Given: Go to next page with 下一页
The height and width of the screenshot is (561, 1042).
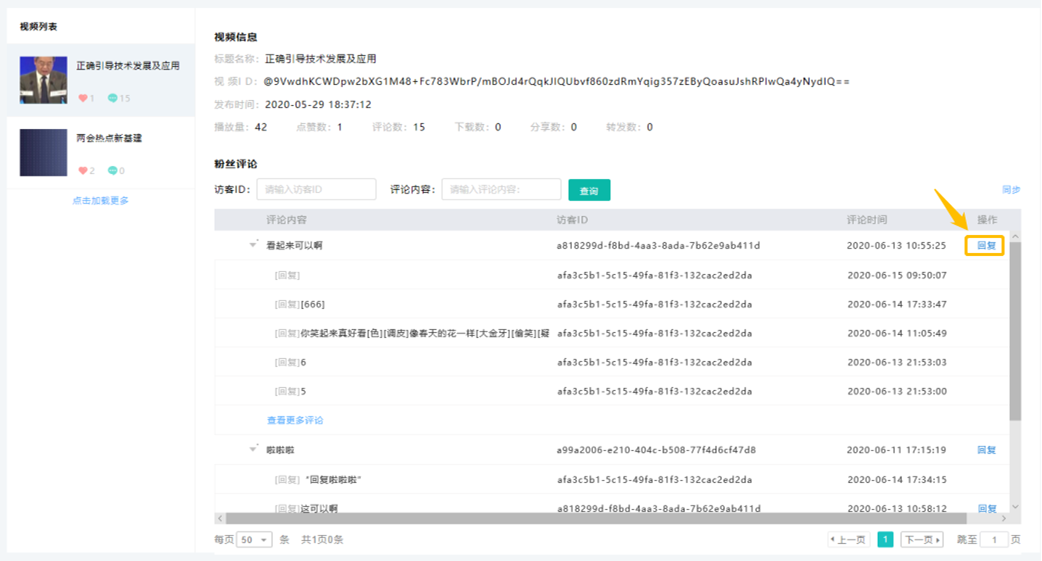Looking at the screenshot, I should click(x=921, y=540).
